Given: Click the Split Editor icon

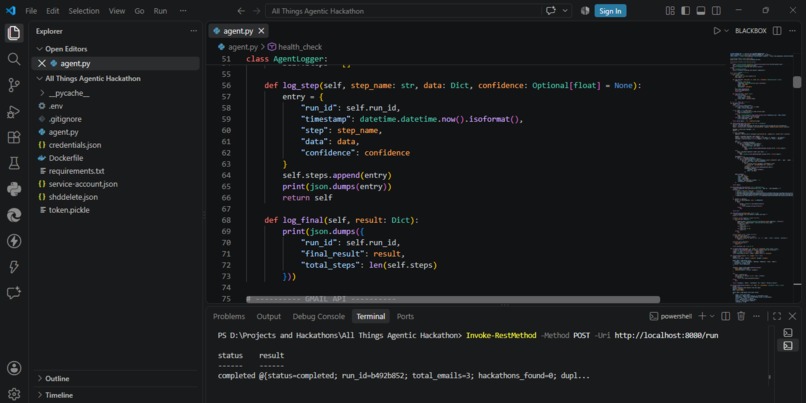Looking at the screenshot, I should pos(777,31).
